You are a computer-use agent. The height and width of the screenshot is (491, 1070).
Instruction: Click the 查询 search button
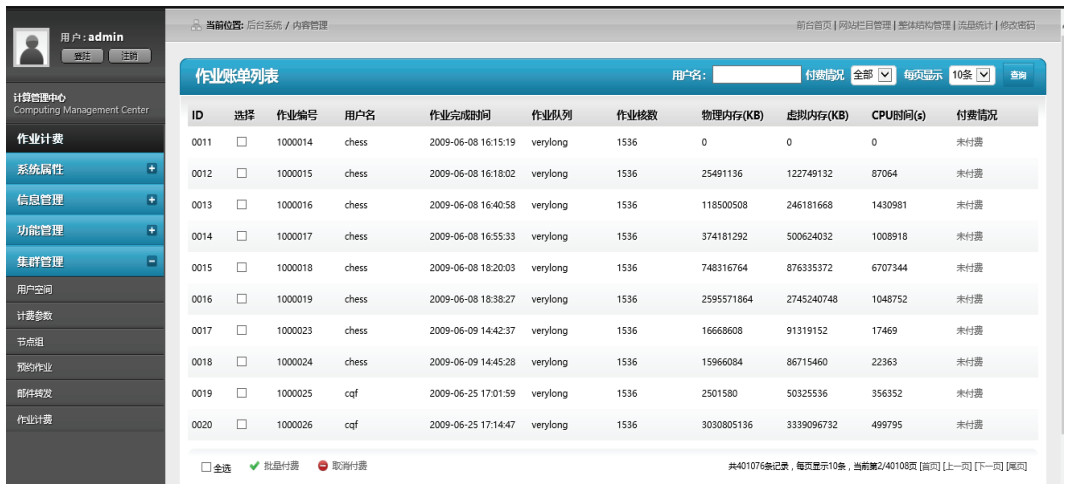point(1018,75)
